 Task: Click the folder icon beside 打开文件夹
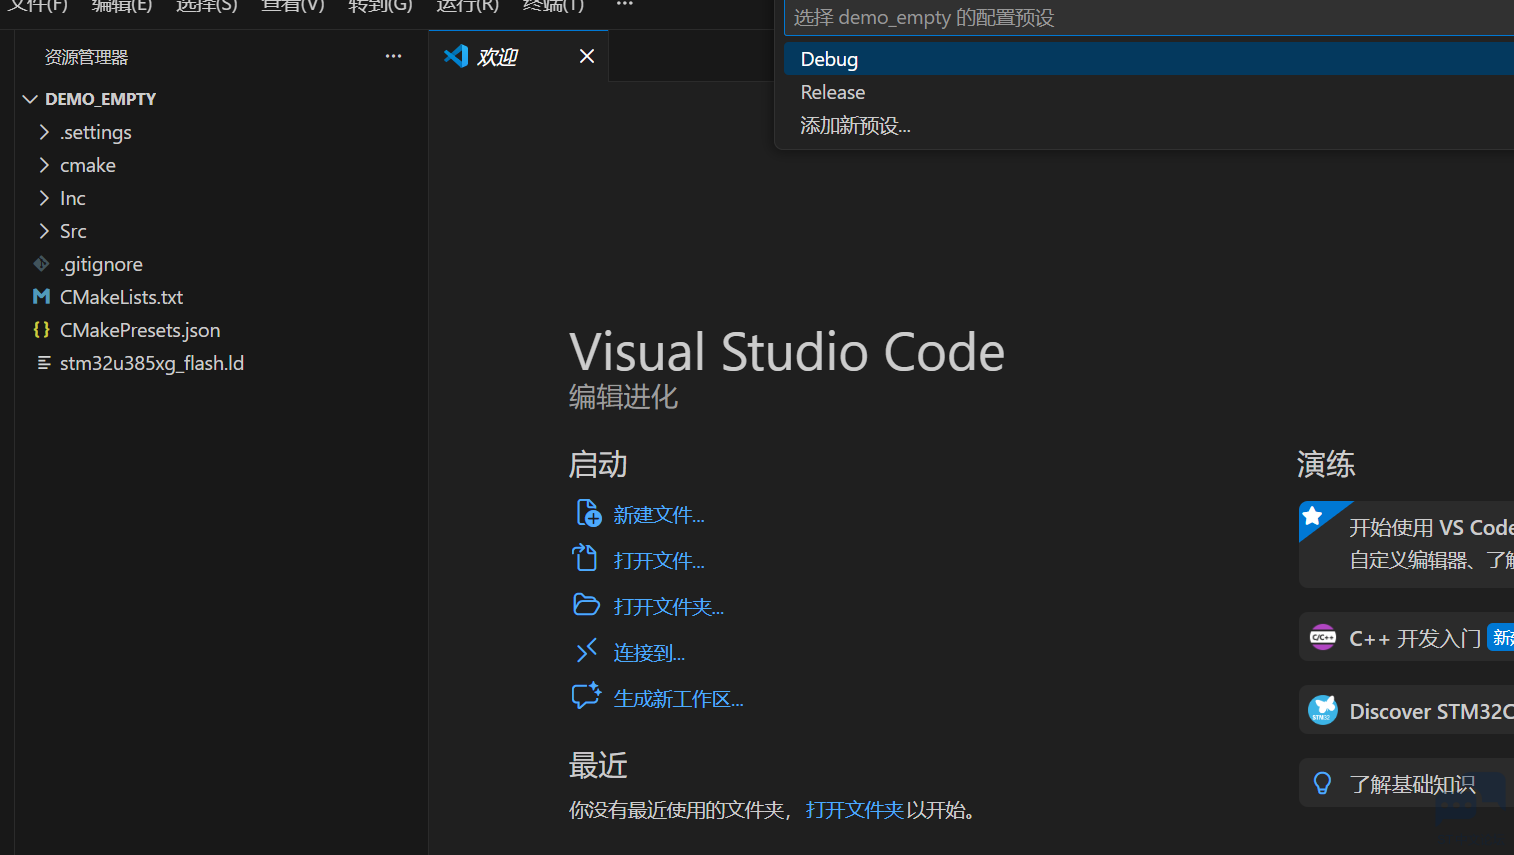[586, 604]
